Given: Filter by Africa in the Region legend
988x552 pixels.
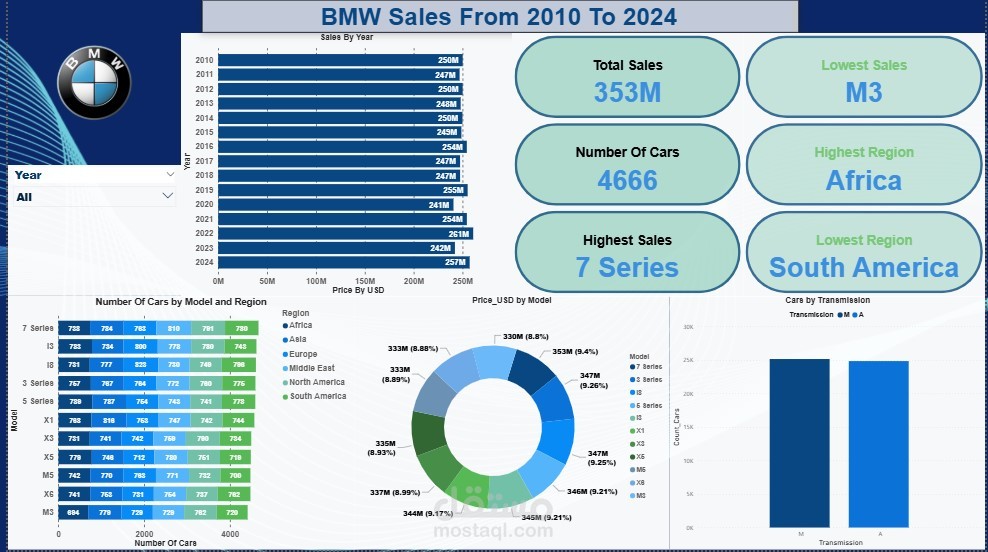Looking at the screenshot, I should (297, 325).
